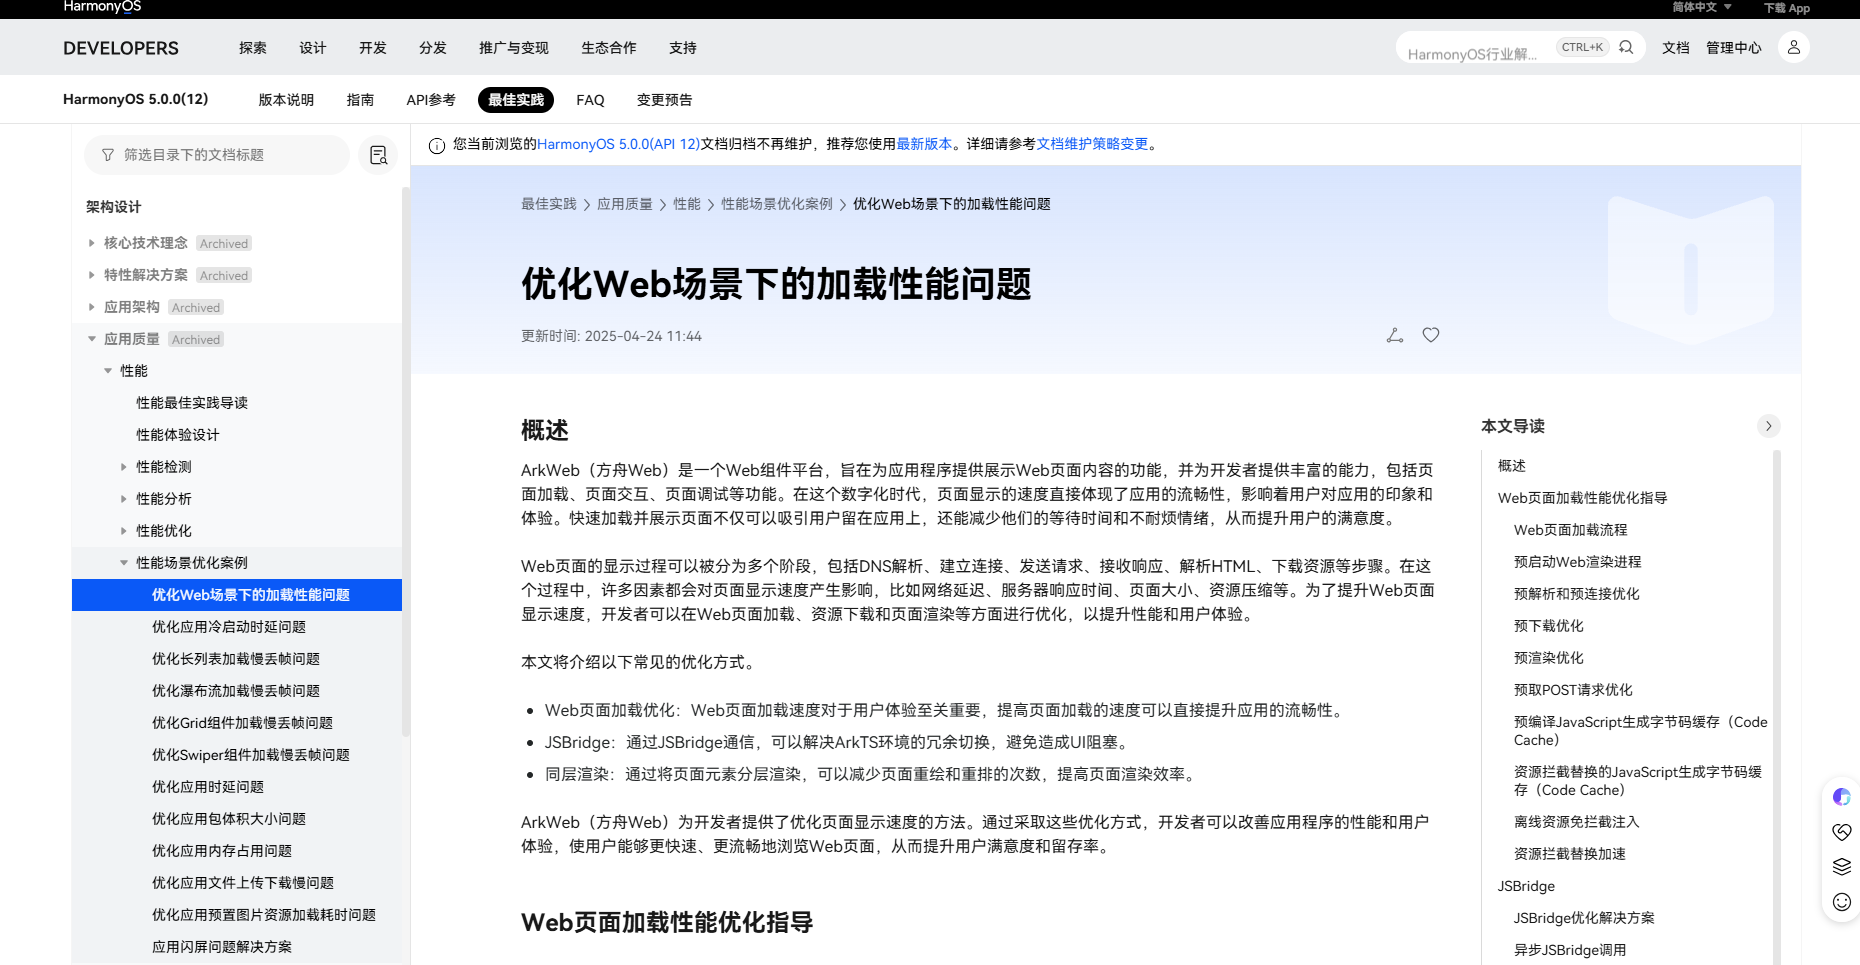Screen dimensions: 1860x965
Task: Click the search magnifier icon
Action: coord(1626,47)
